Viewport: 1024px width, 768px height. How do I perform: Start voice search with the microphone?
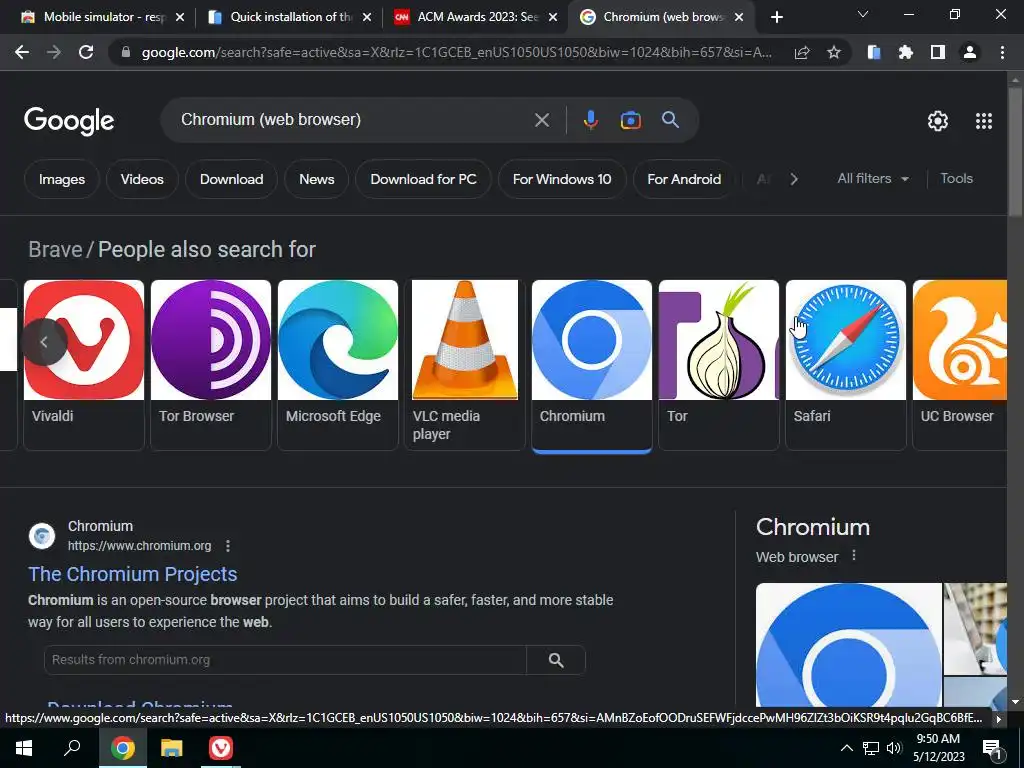(x=590, y=120)
